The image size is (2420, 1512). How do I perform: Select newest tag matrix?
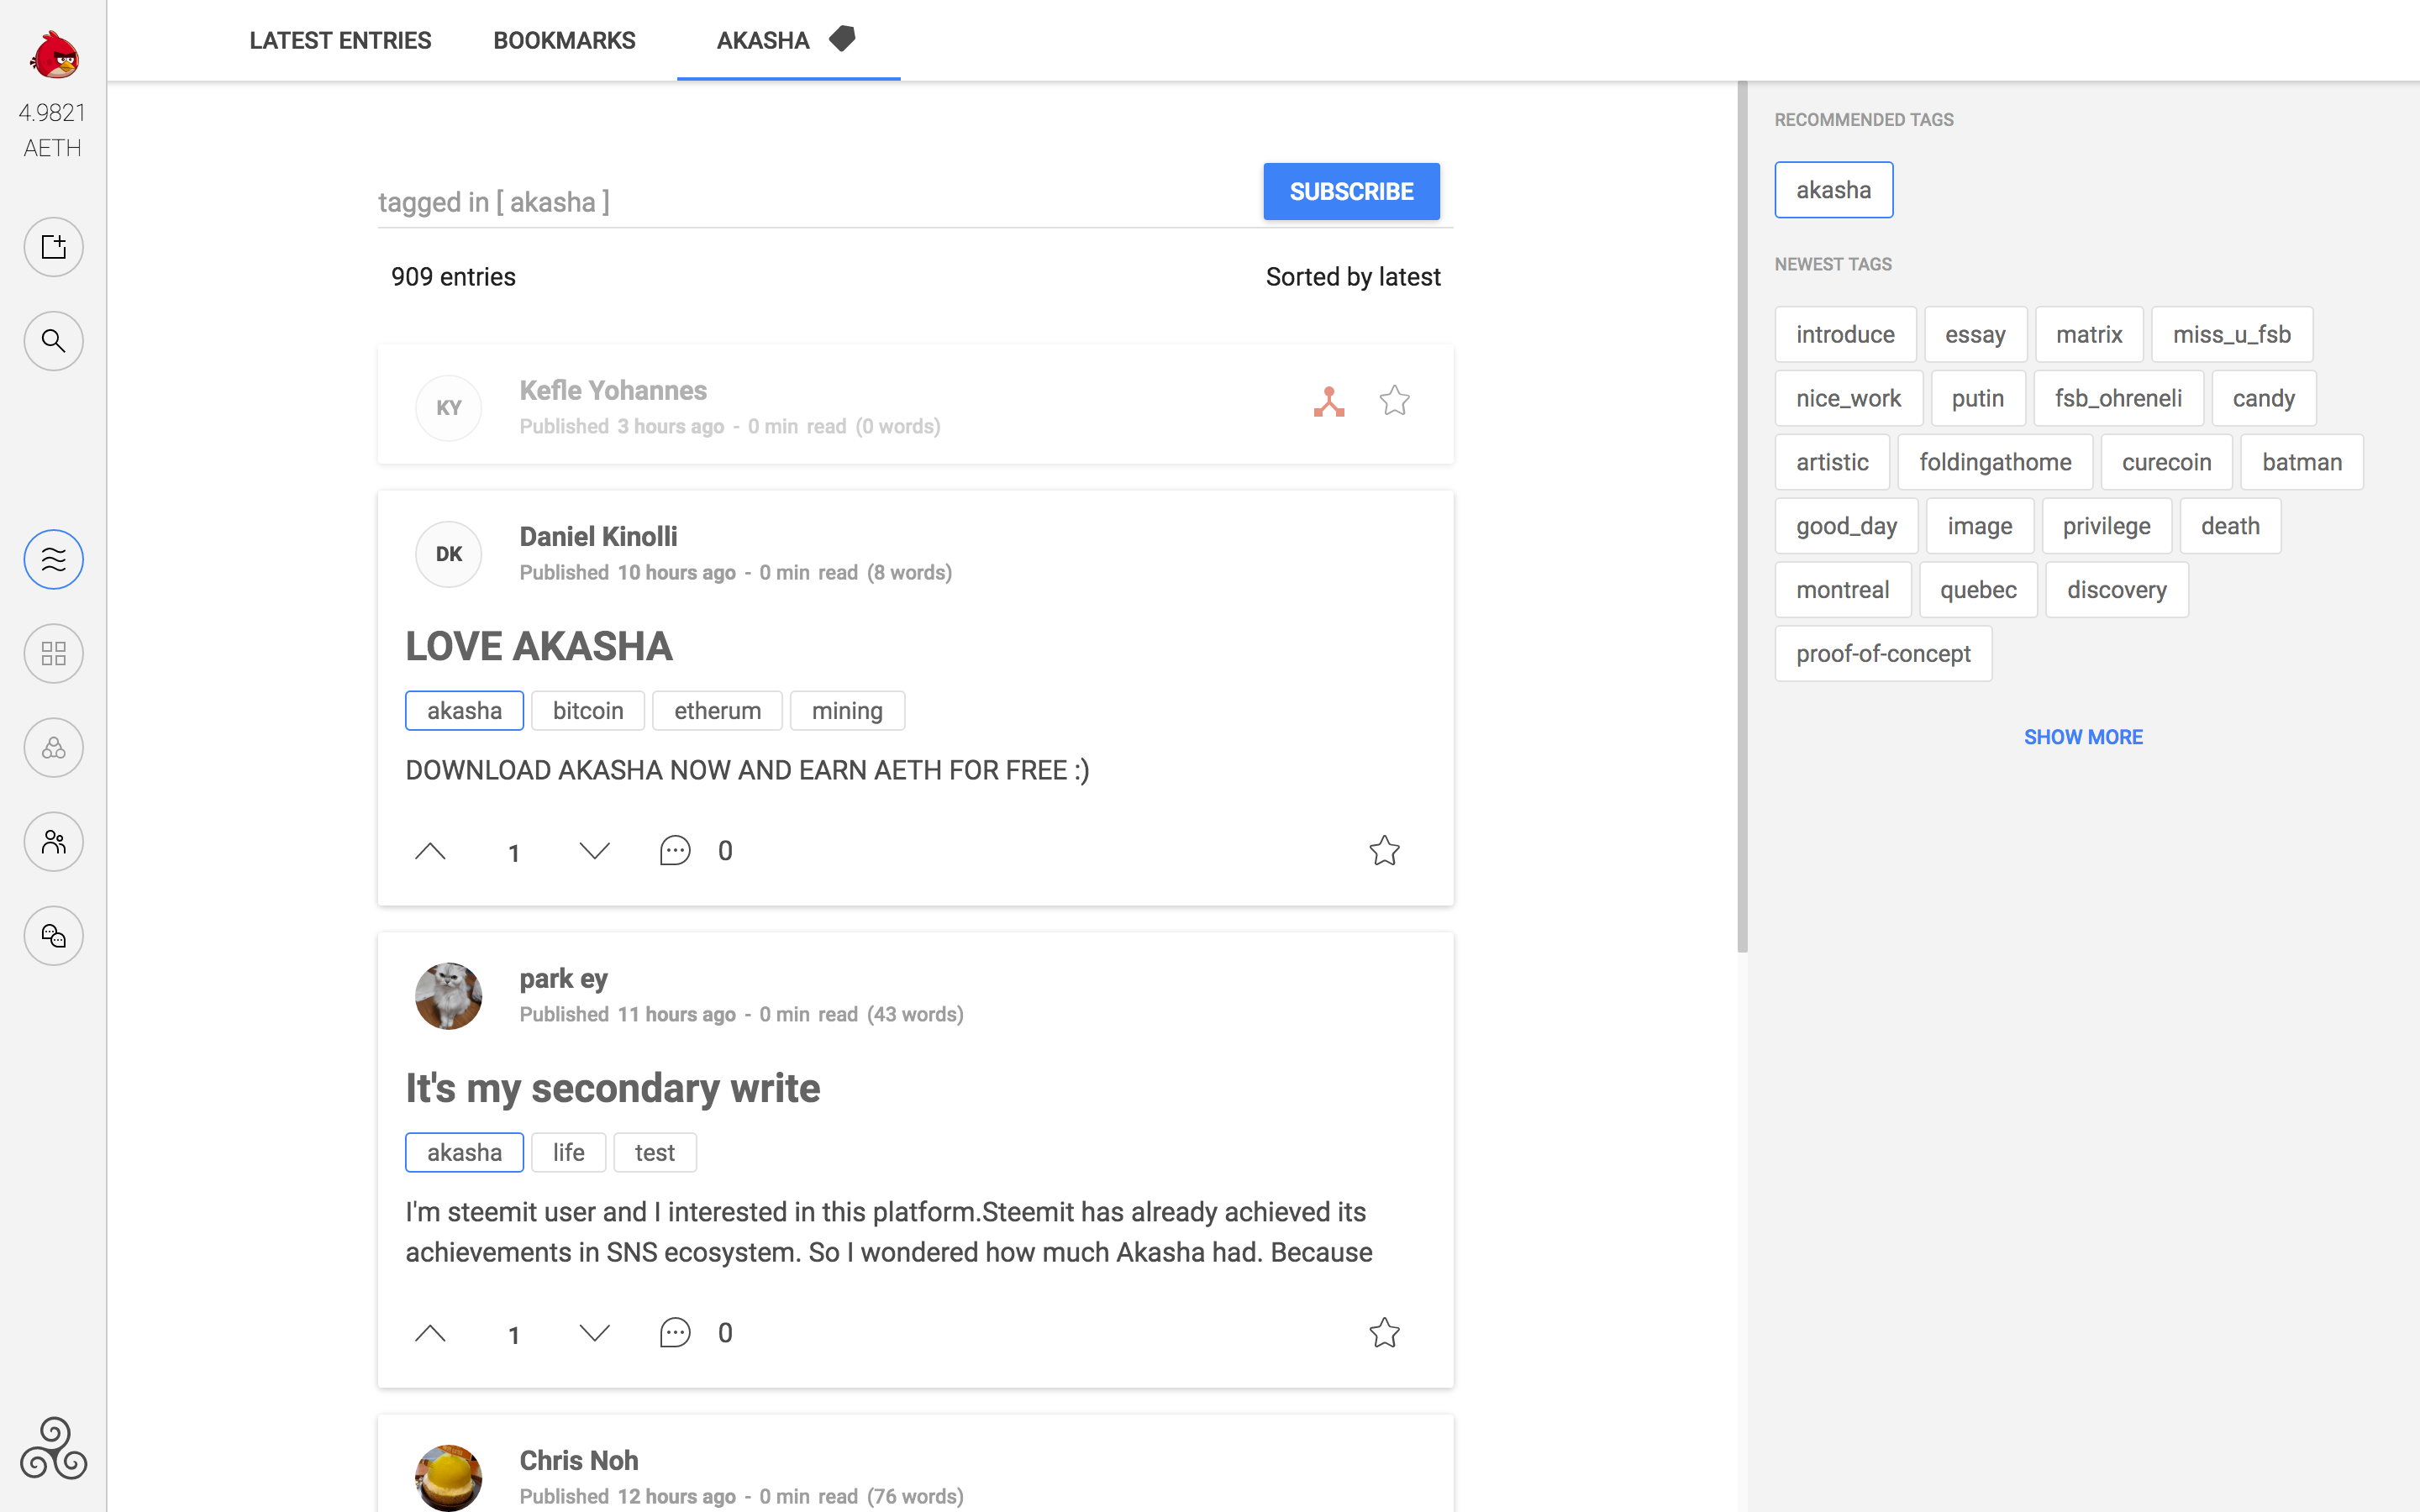pyautogui.click(x=2089, y=334)
